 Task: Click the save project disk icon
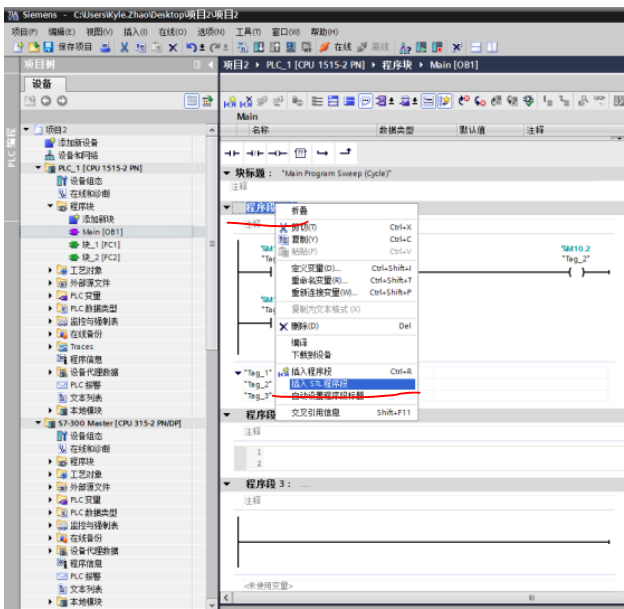49,47
